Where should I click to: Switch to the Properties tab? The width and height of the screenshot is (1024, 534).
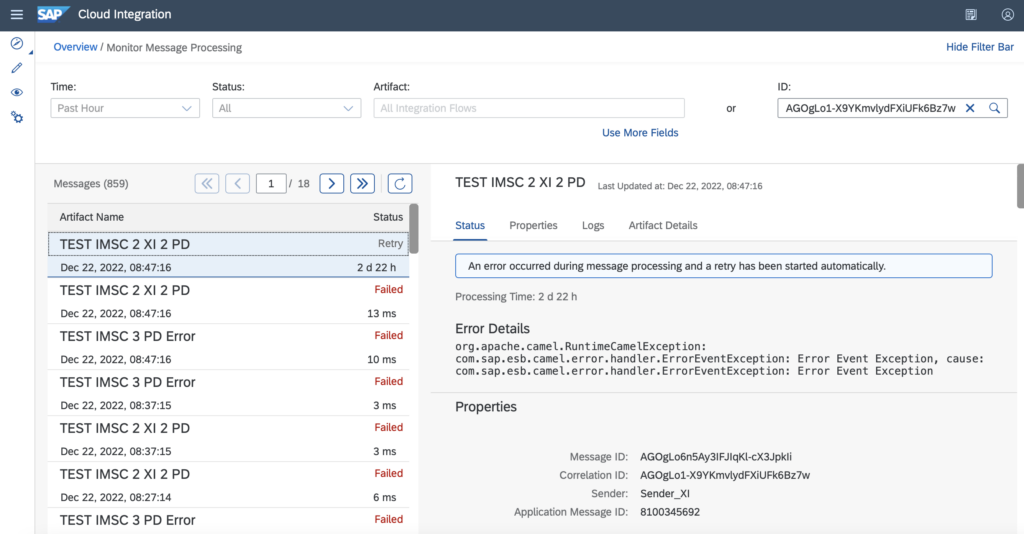point(533,226)
